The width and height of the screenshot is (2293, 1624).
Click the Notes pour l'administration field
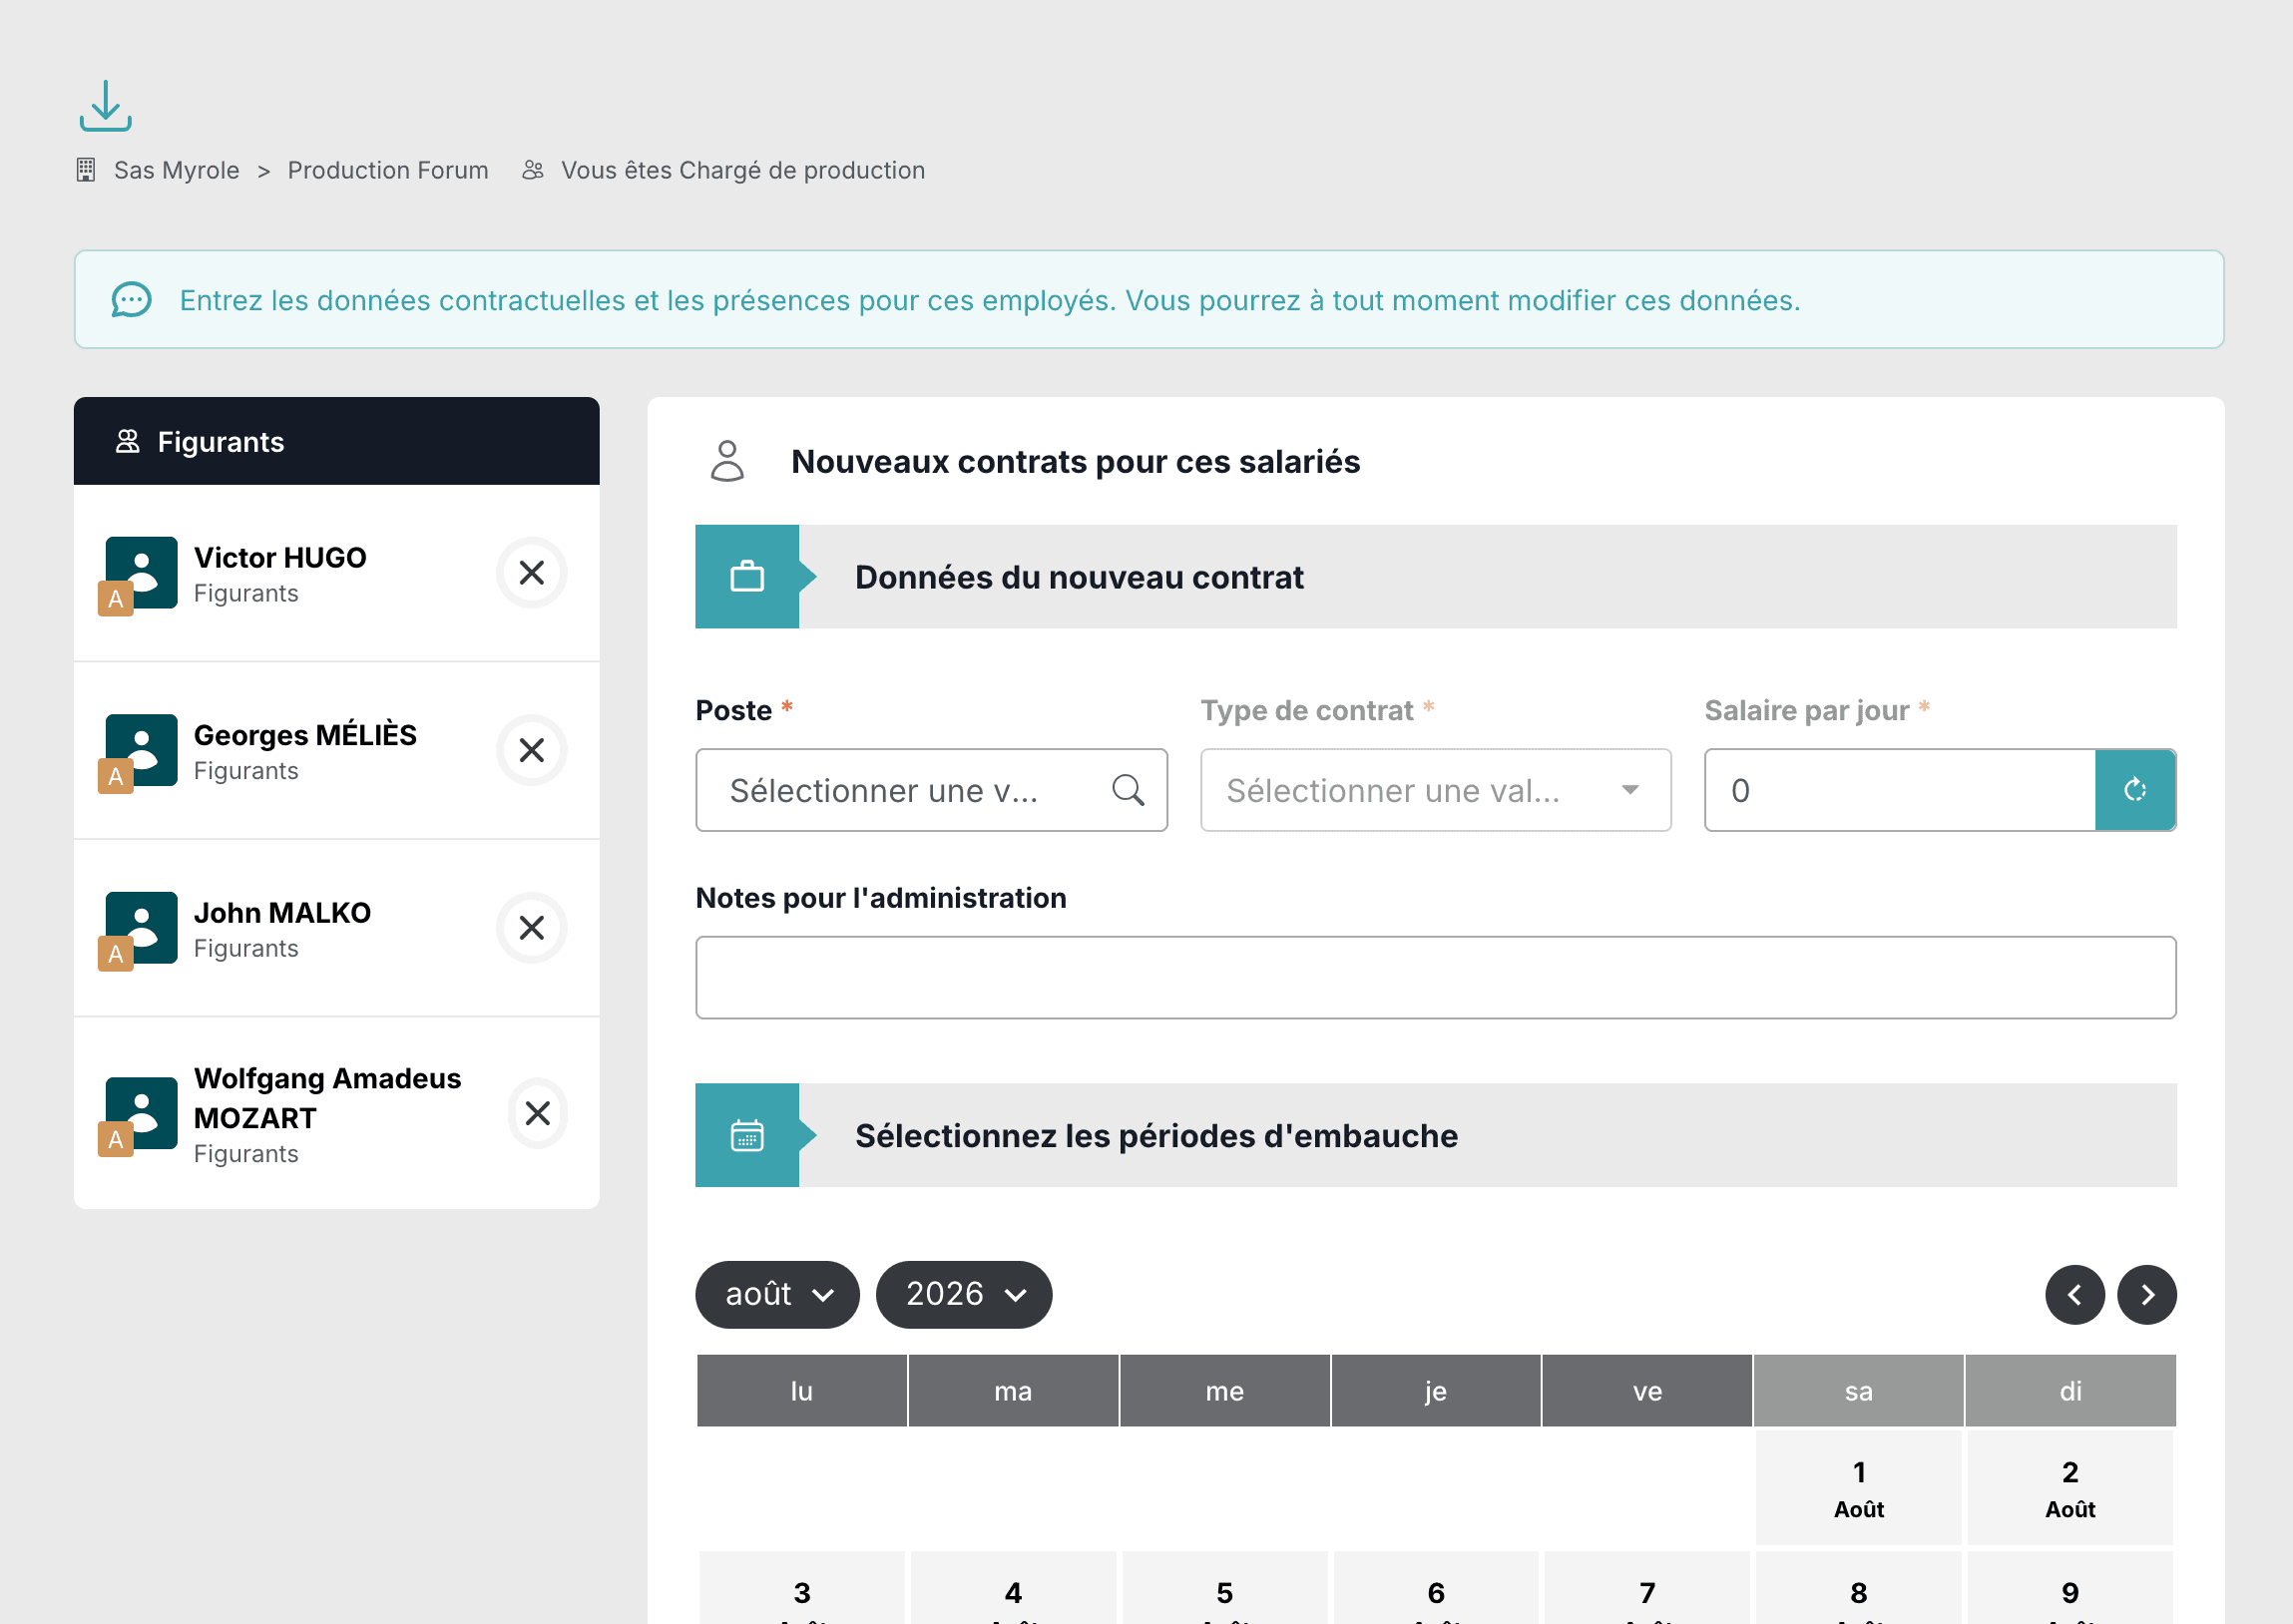[1436, 977]
